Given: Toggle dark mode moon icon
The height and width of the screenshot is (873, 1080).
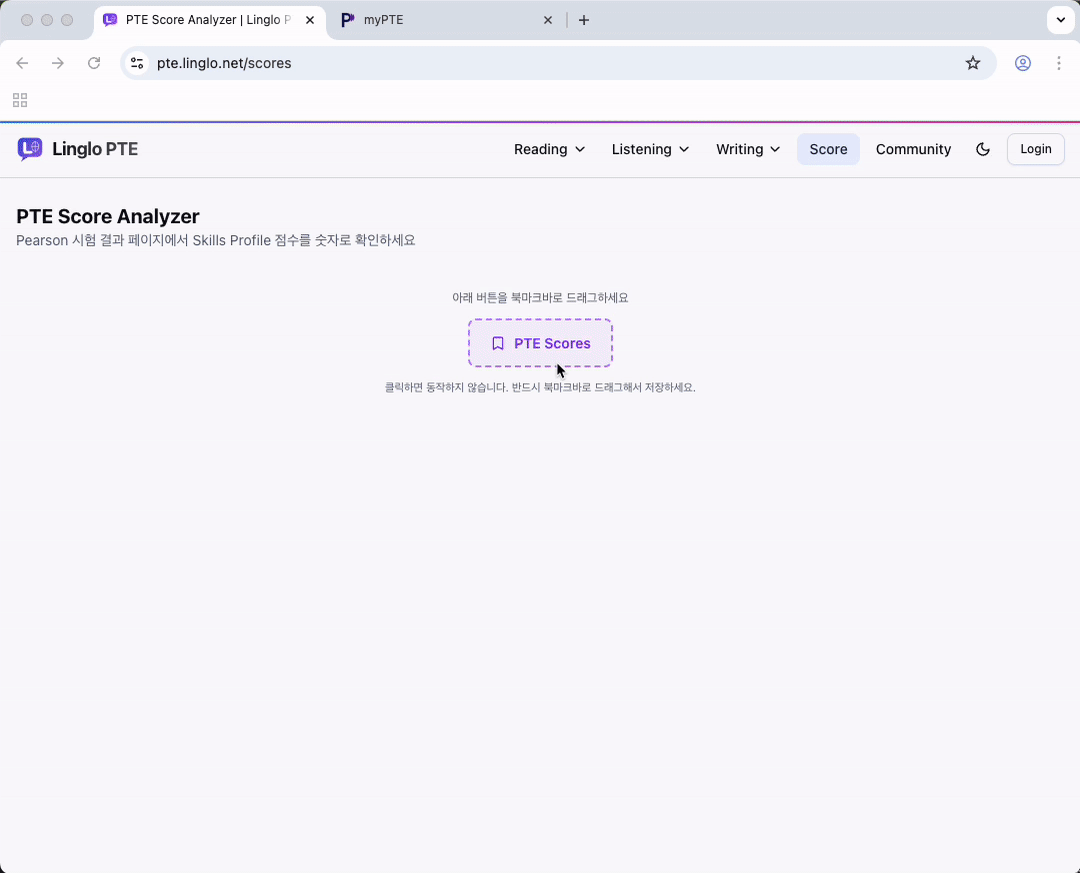Looking at the screenshot, I should pyautogui.click(x=983, y=150).
